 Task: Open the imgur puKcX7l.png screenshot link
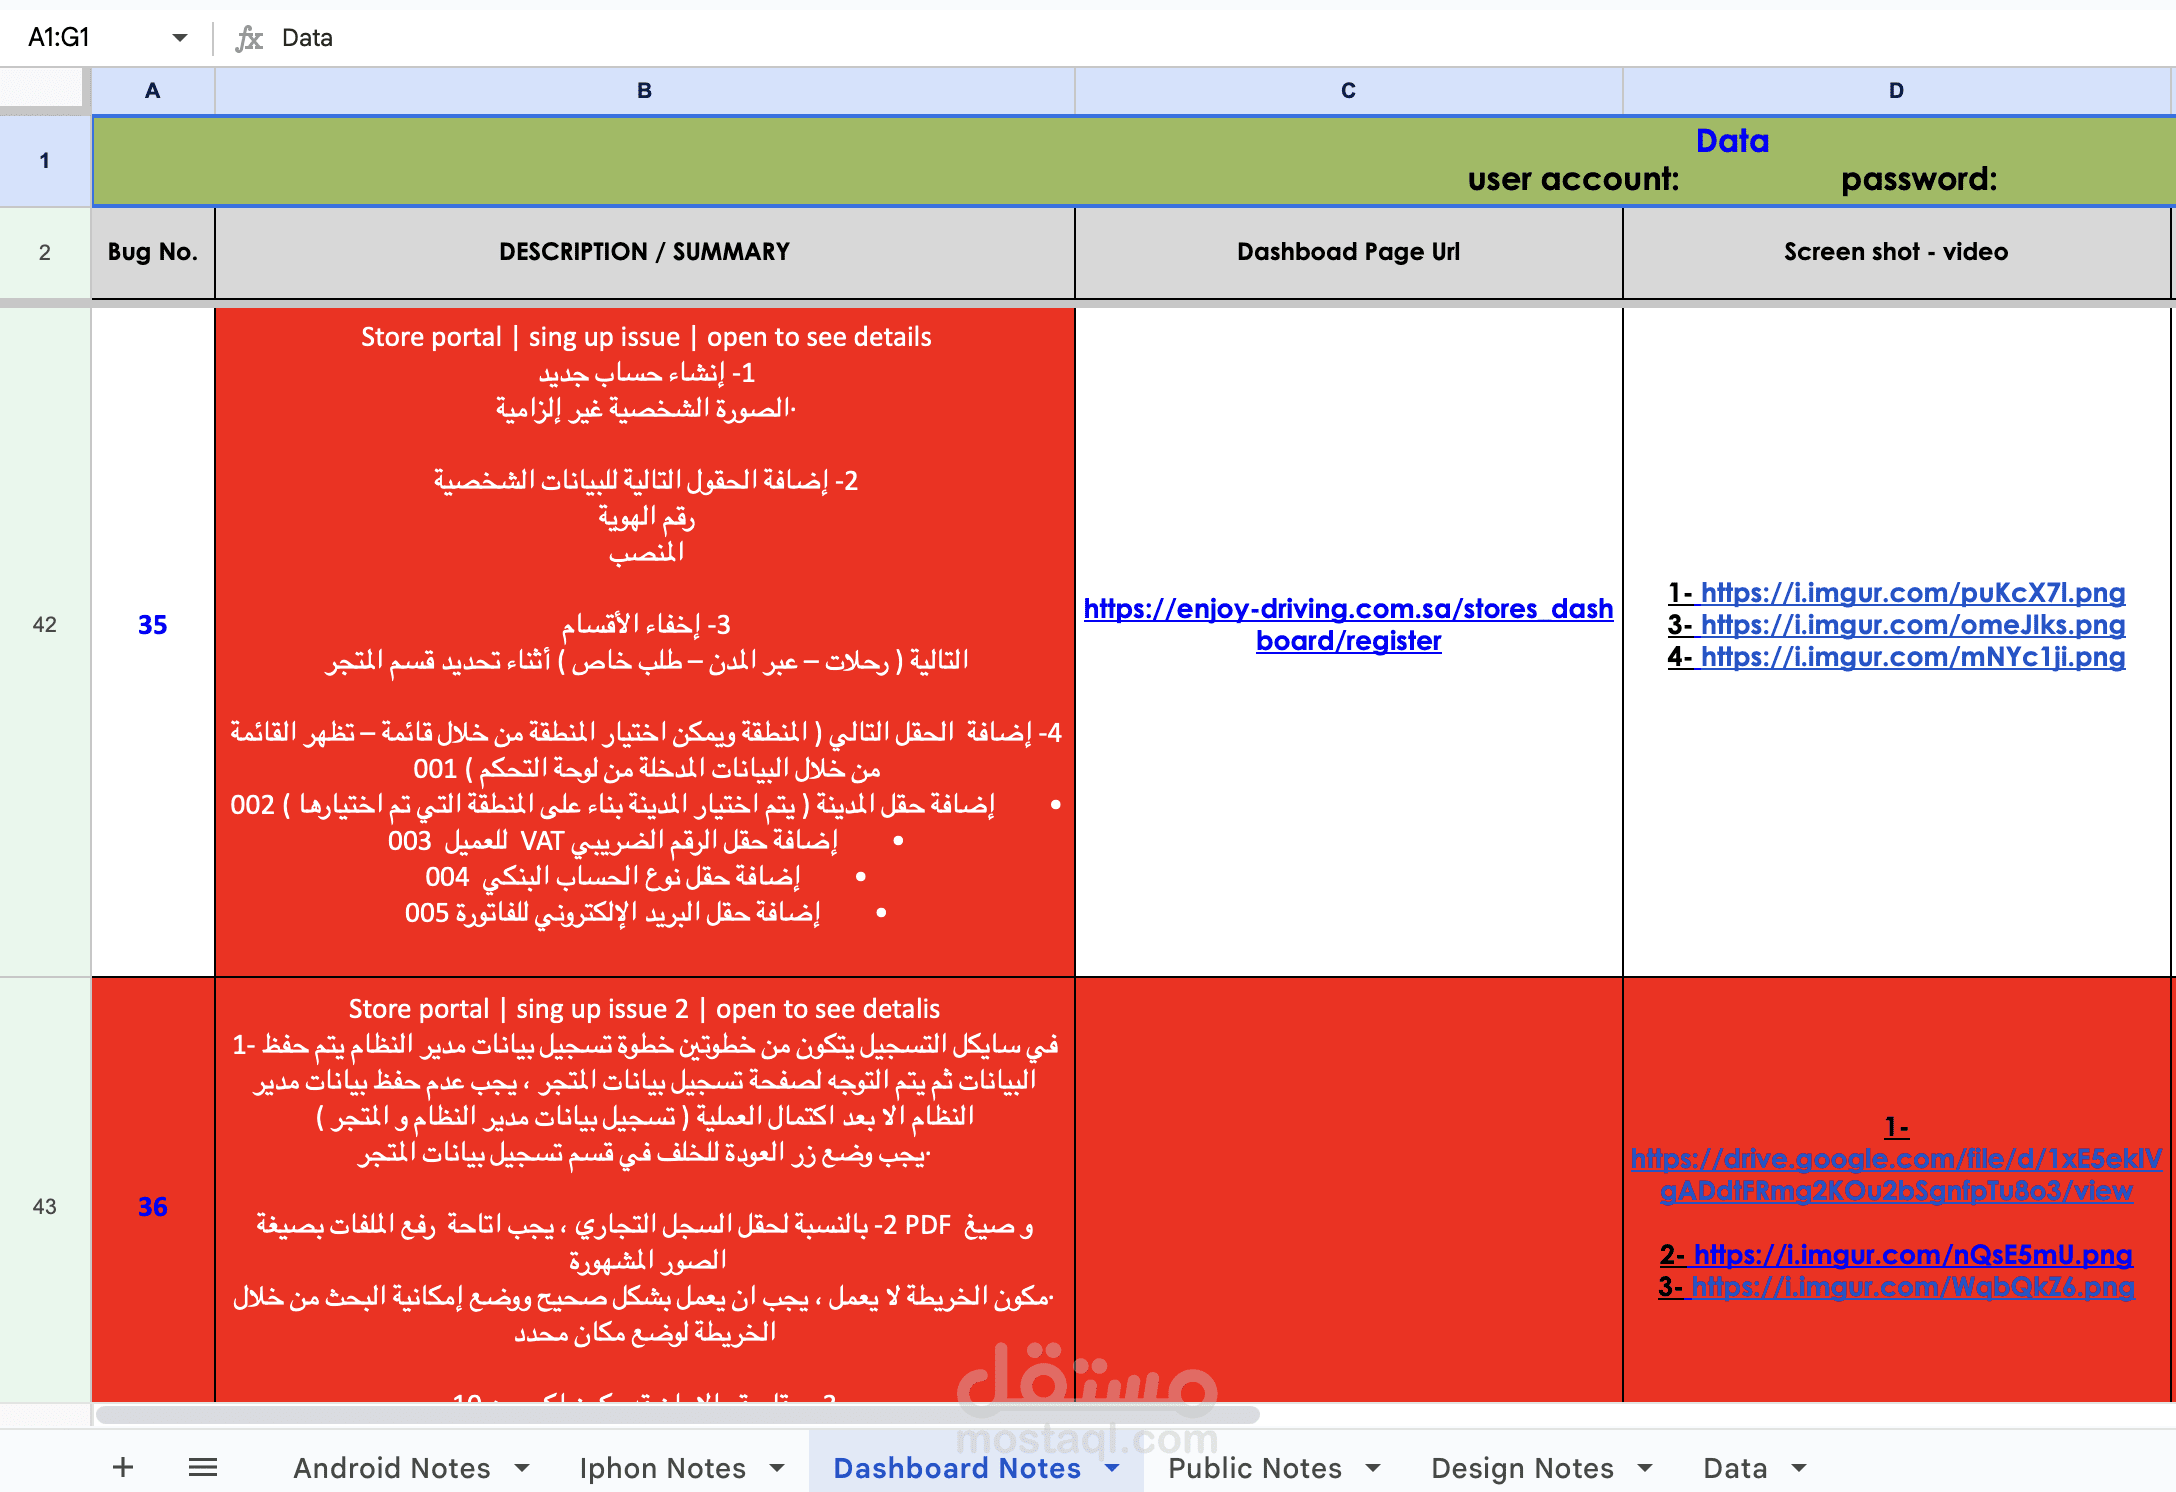[x=1912, y=593]
